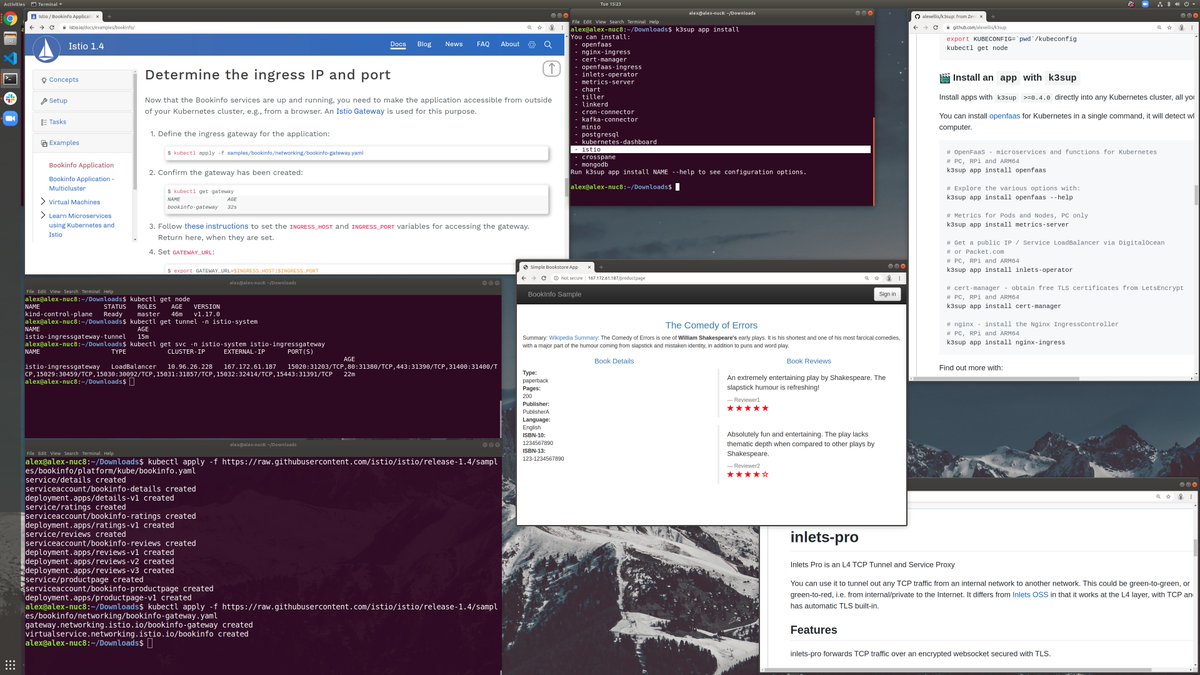Go back in the Istio browser window
Image resolution: width=1200 pixels, height=675 pixels.
pos(33,28)
